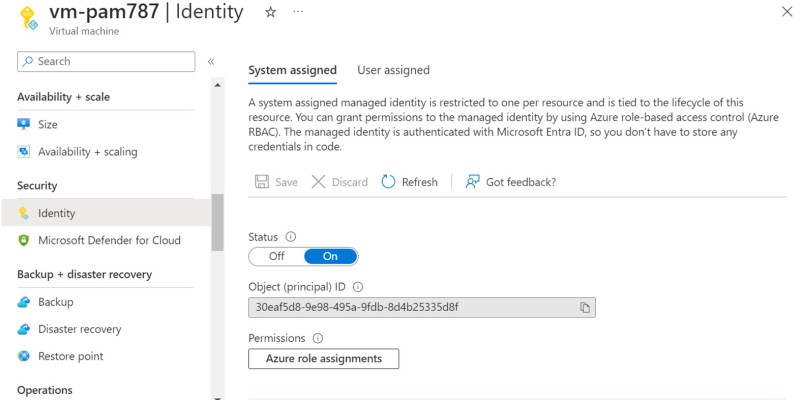Image resolution: width=800 pixels, height=400 pixels.
Task: Focus the sidebar Search field
Action: coord(106,61)
